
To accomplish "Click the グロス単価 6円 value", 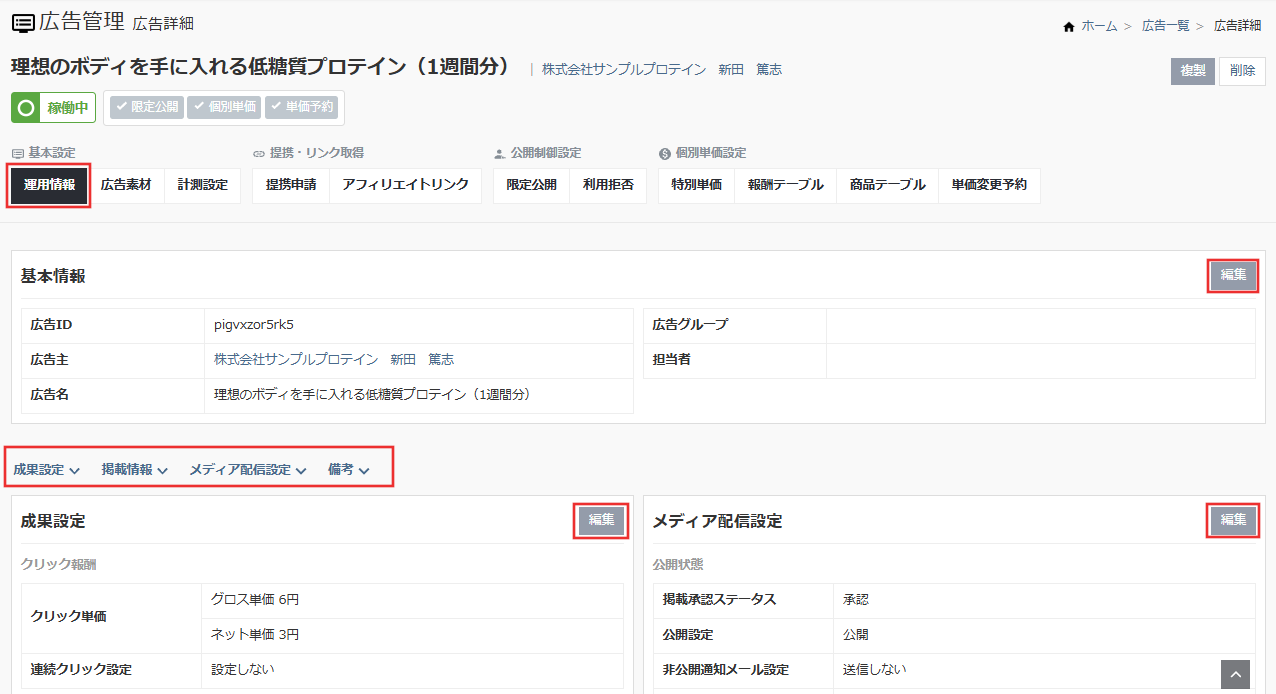I will (255, 600).
